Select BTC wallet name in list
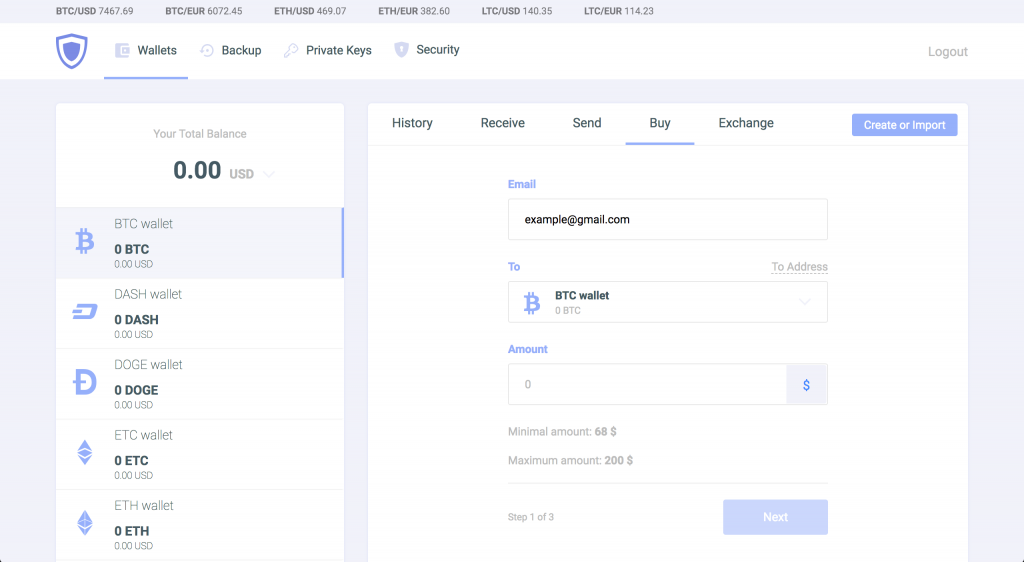The width and height of the screenshot is (1024, 562). click(x=144, y=223)
